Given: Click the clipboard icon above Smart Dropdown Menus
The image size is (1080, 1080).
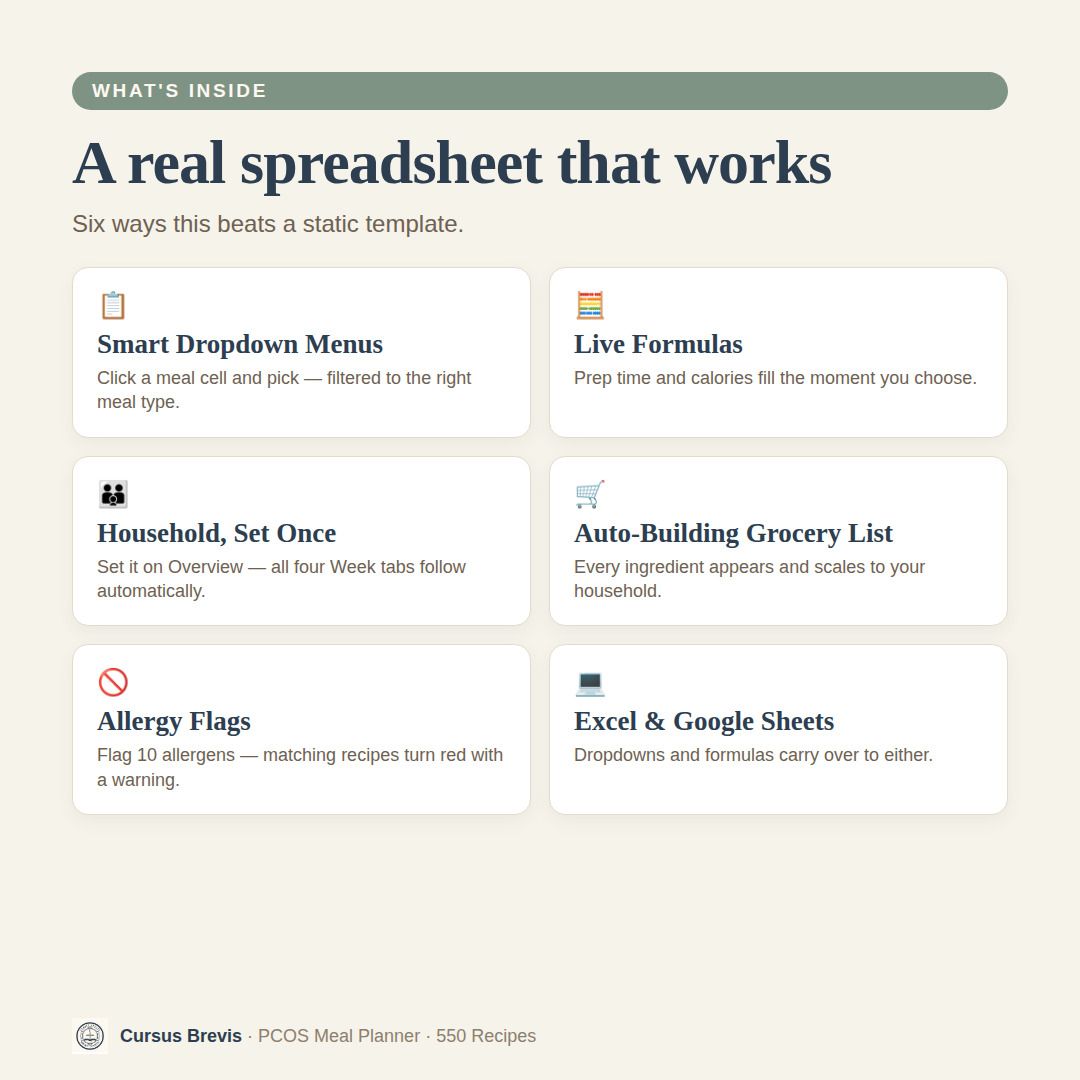Looking at the screenshot, I should (x=113, y=305).
